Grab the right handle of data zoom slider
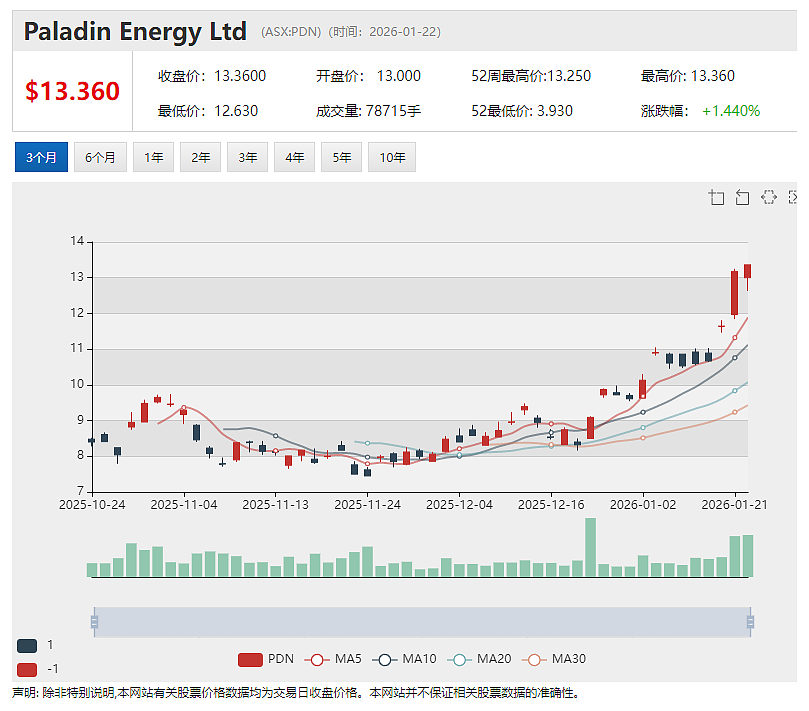809x711 pixels. click(750, 622)
